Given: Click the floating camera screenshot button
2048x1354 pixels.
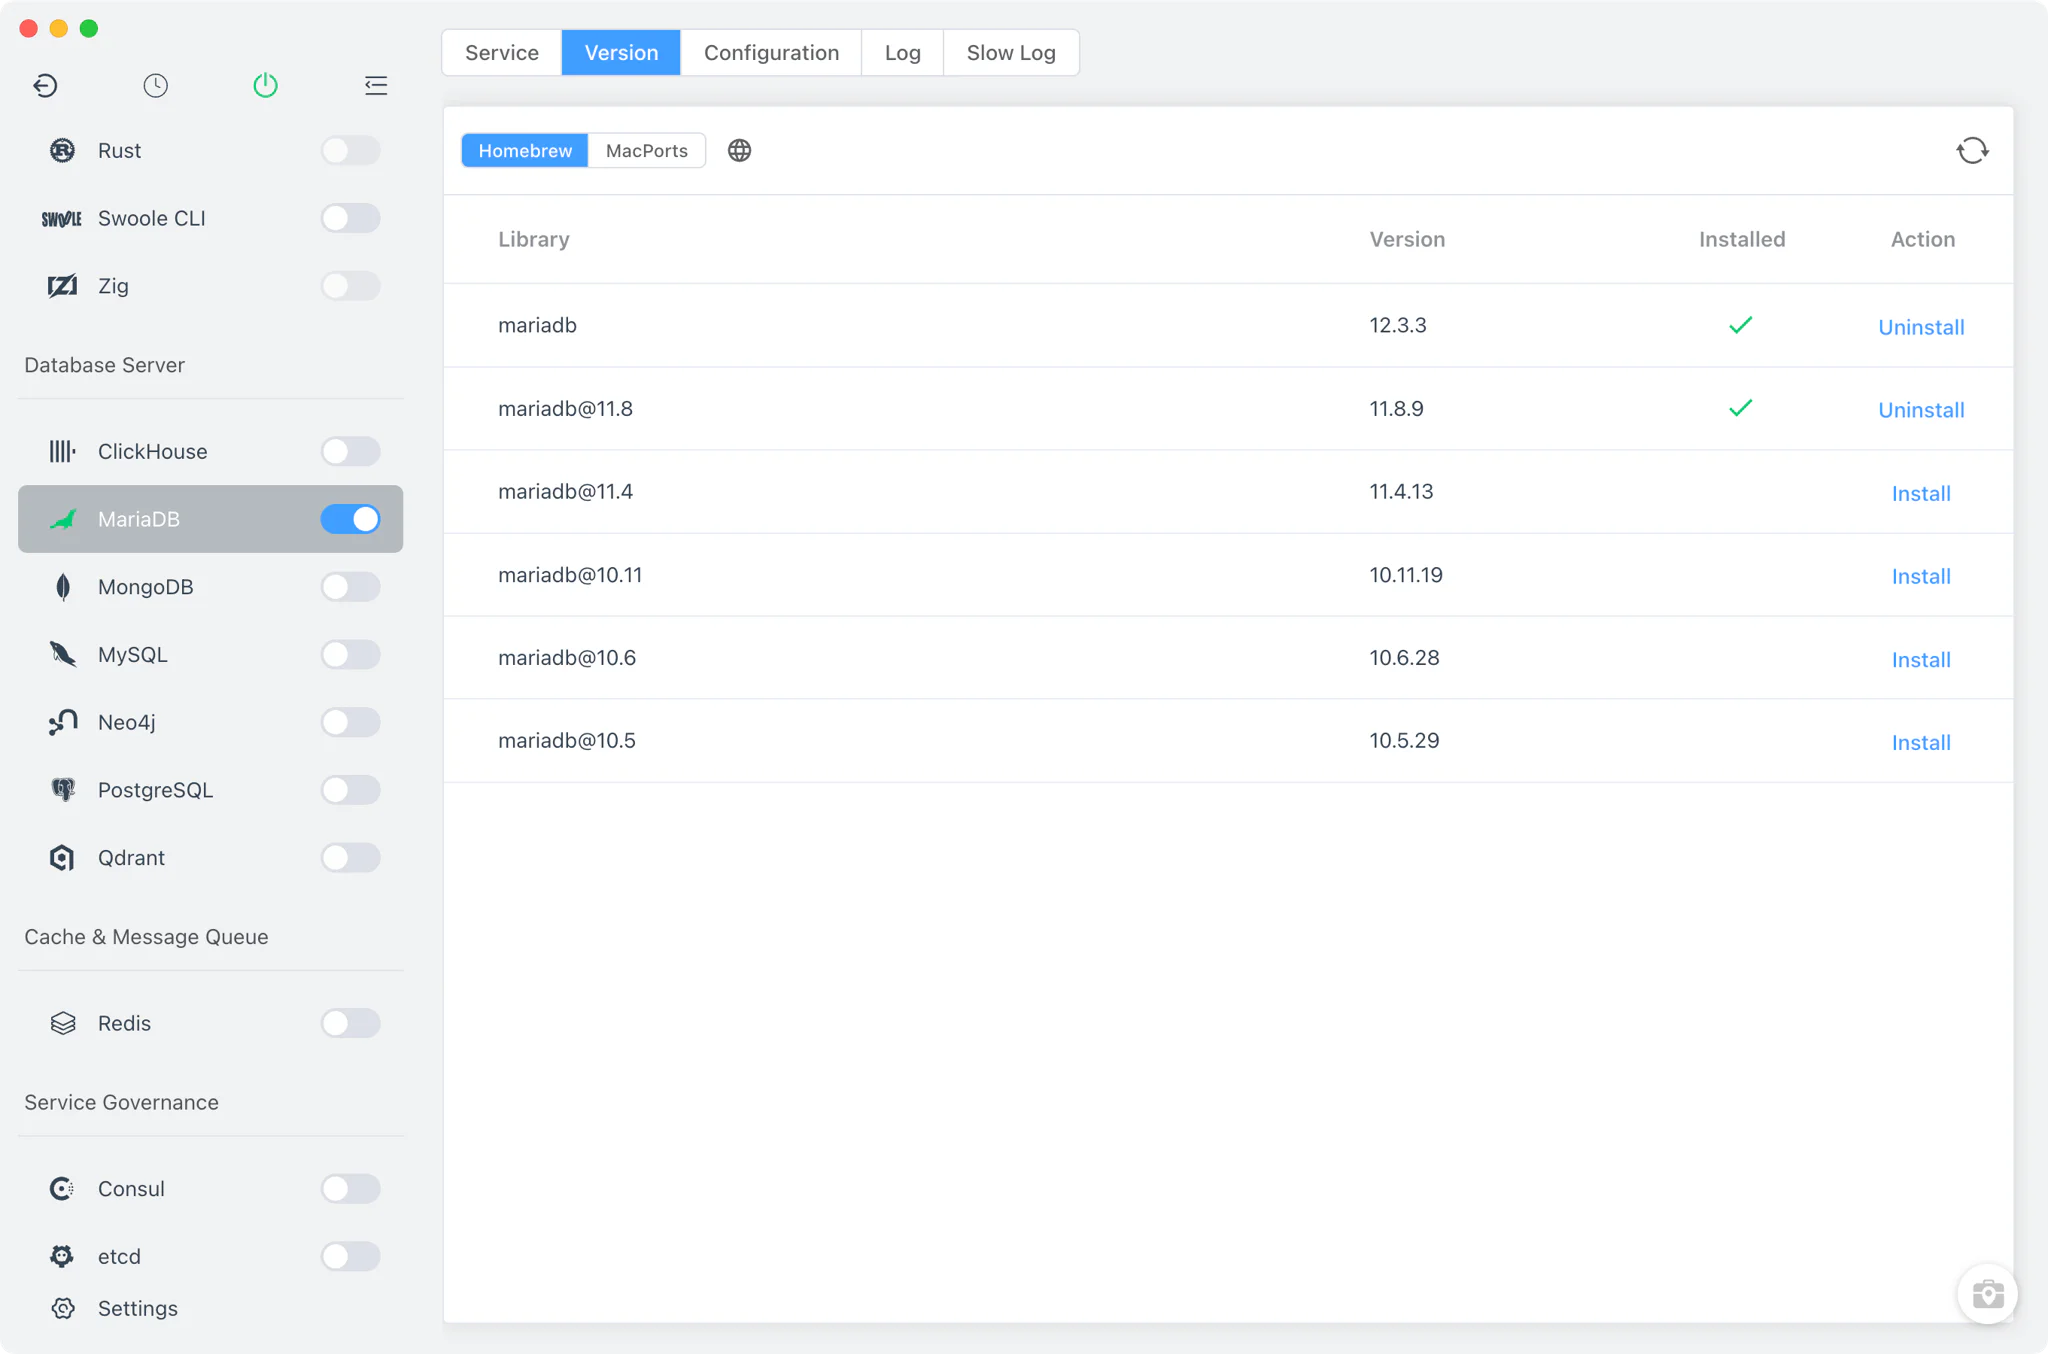Looking at the screenshot, I should point(1987,1294).
